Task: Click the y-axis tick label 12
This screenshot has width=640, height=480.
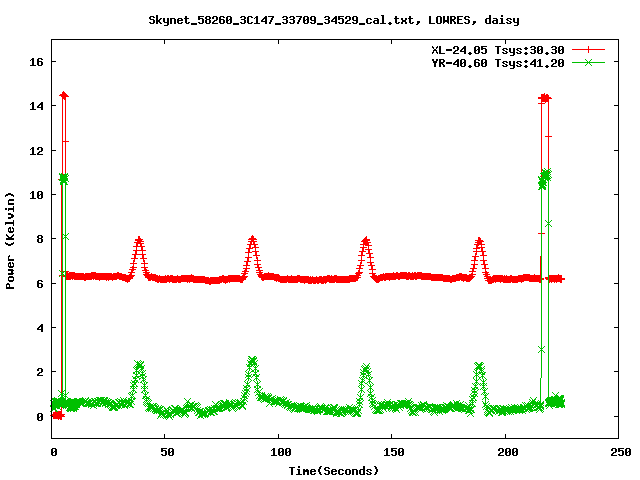Action: pos(36,151)
